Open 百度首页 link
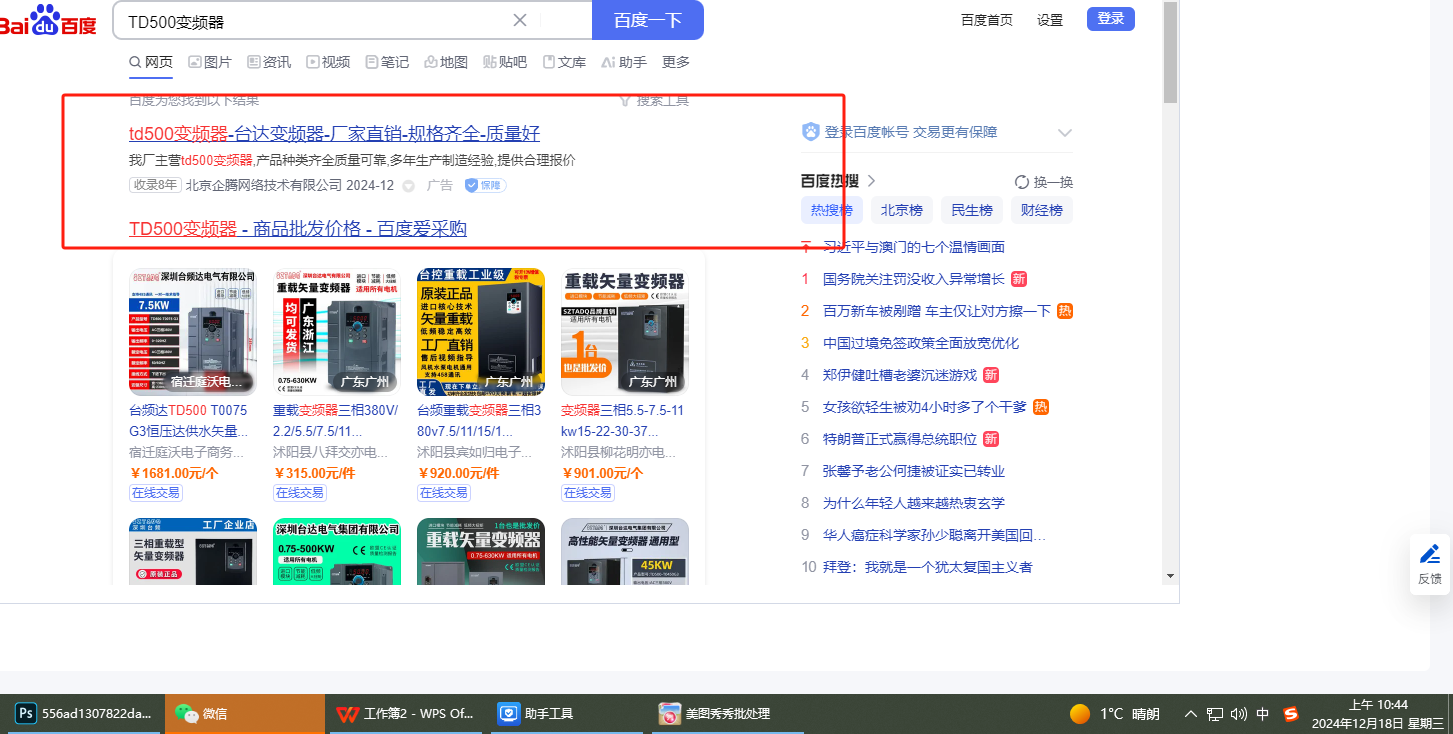The height and width of the screenshot is (734, 1453). [x=987, y=20]
